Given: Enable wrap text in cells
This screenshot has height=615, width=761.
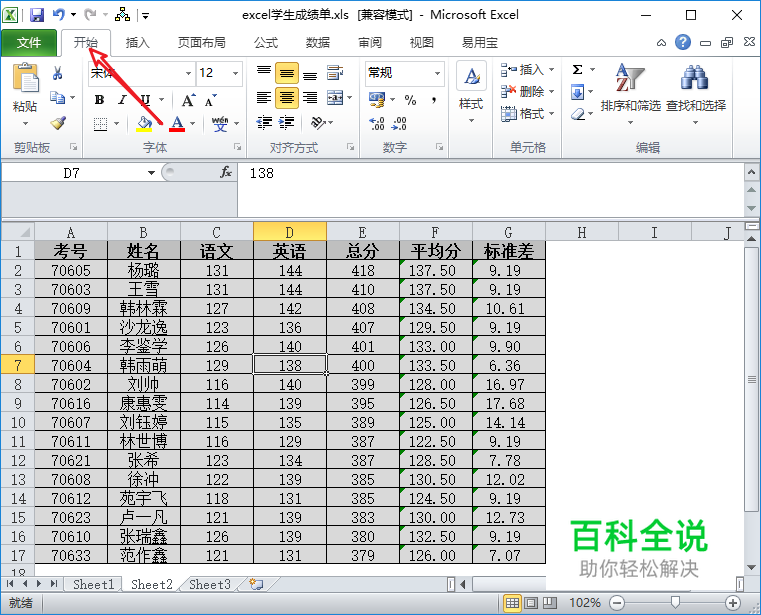Looking at the screenshot, I should coord(335,73).
